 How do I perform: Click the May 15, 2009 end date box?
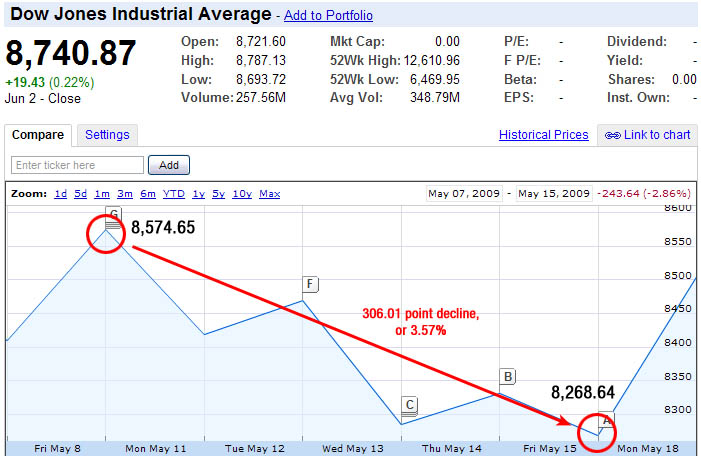[553, 194]
